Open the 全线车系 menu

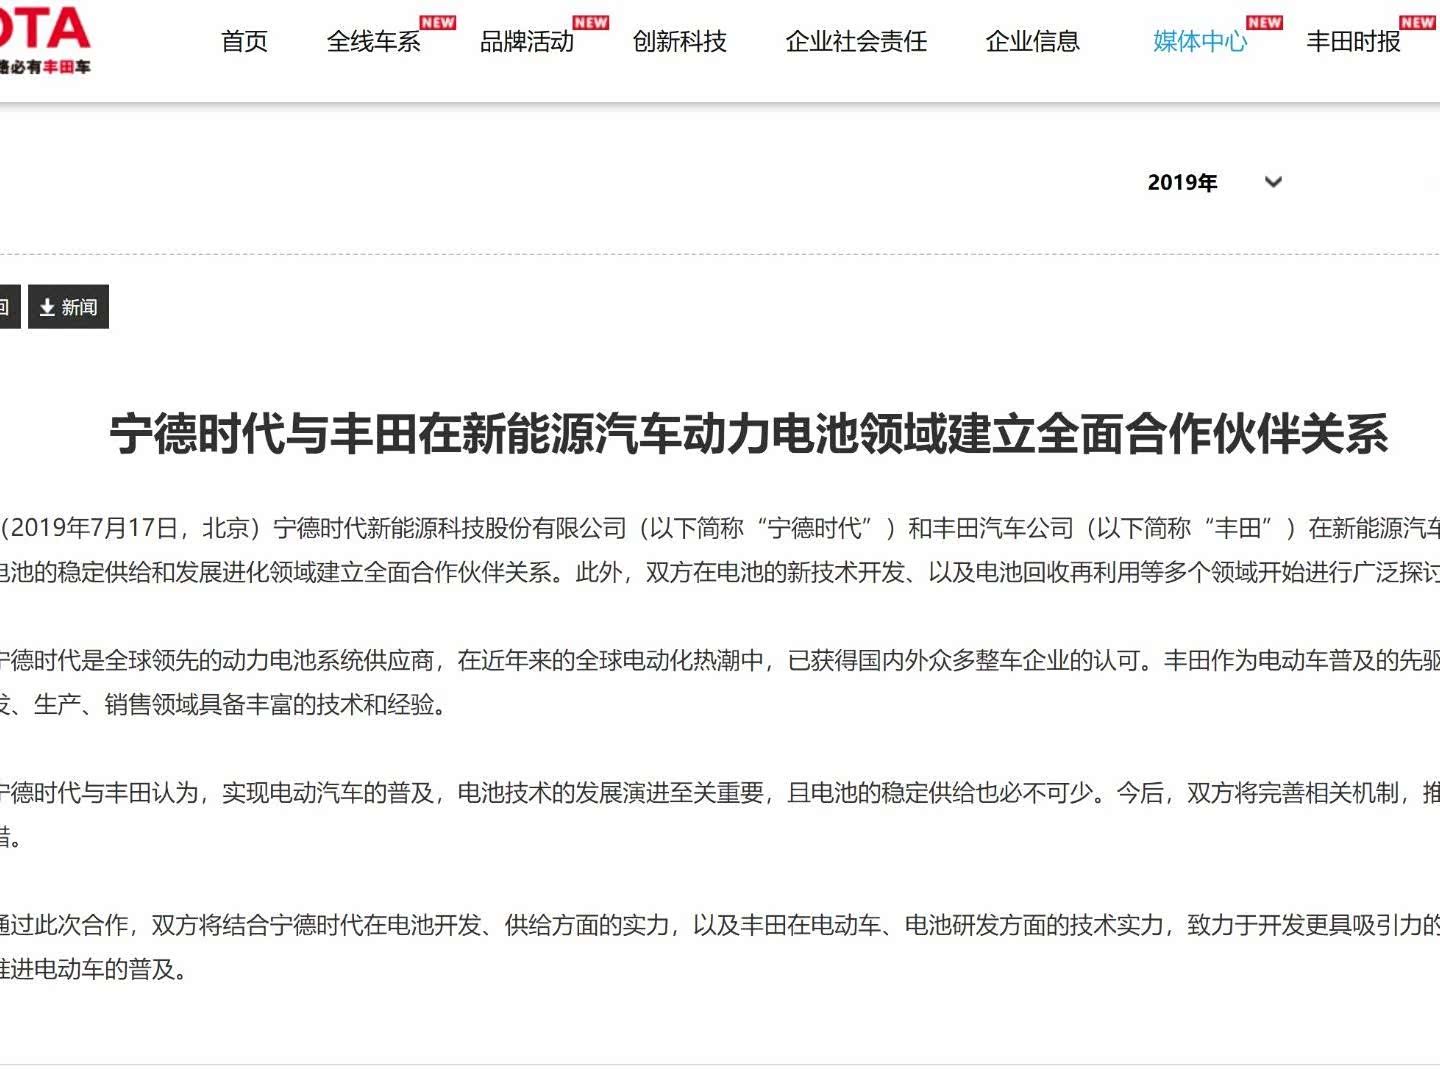373,41
